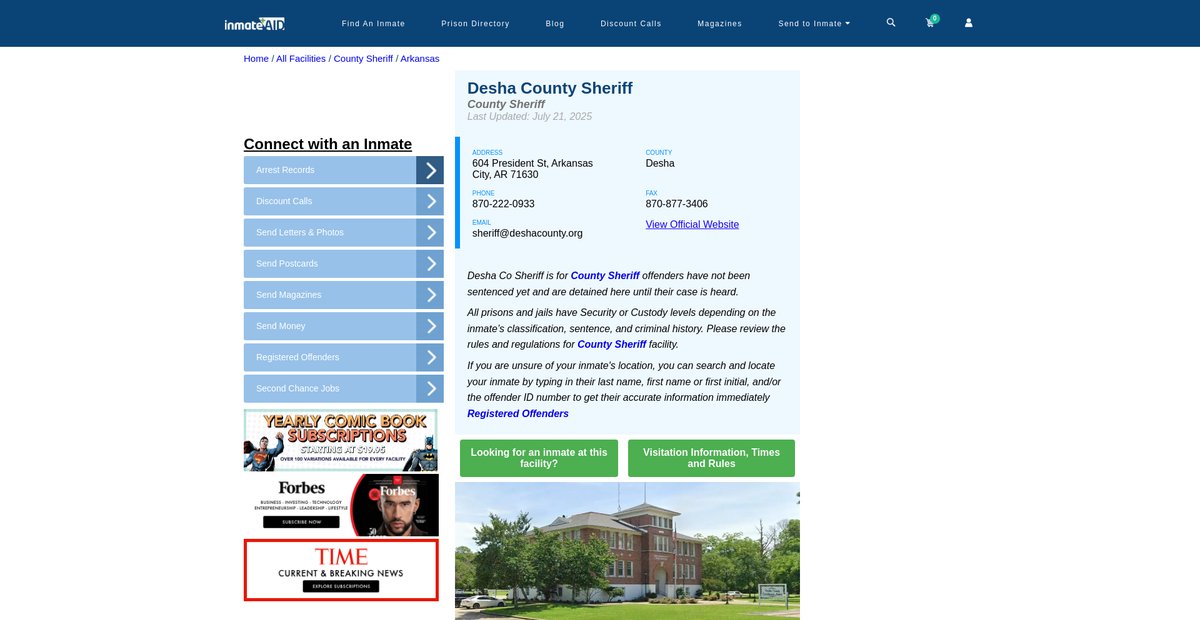Open the user account icon
1200x620 pixels.
tap(968, 22)
